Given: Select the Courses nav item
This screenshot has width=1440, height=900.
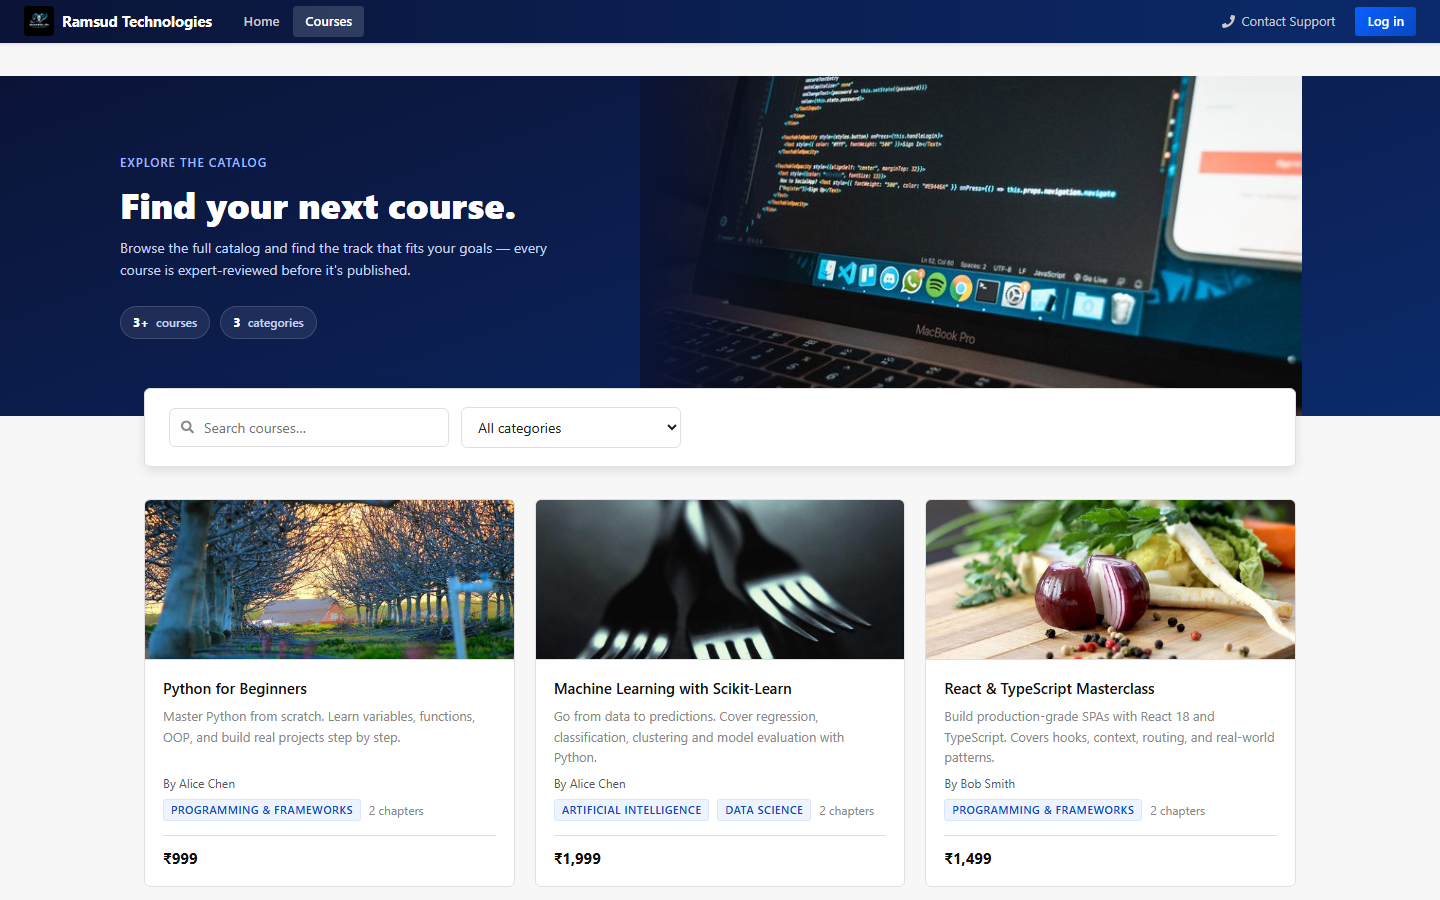Looking at the screenshot, I should (328, 21).
